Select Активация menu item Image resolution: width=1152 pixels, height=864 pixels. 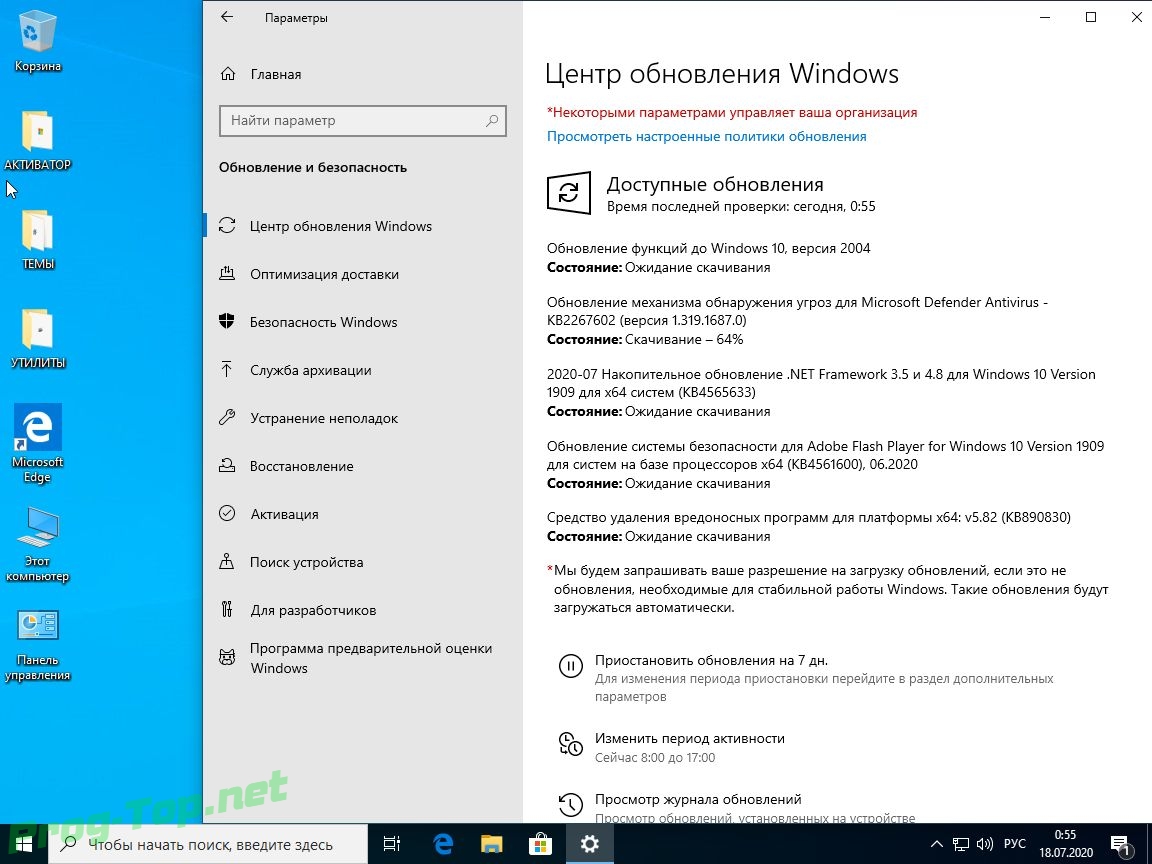(x=362, y=514)
